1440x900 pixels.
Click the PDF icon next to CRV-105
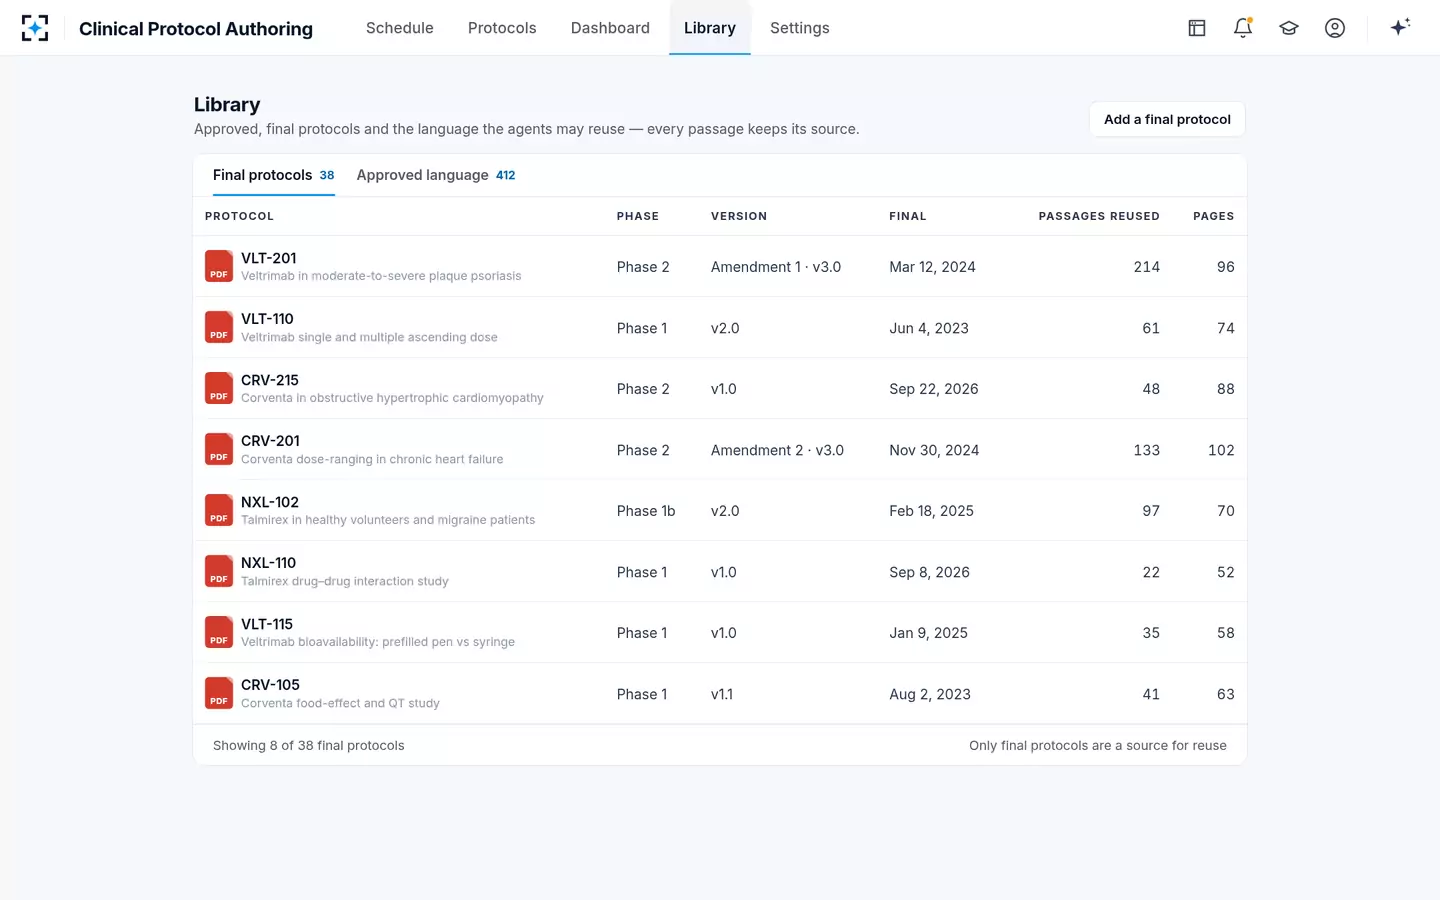(x=219, y=693)
